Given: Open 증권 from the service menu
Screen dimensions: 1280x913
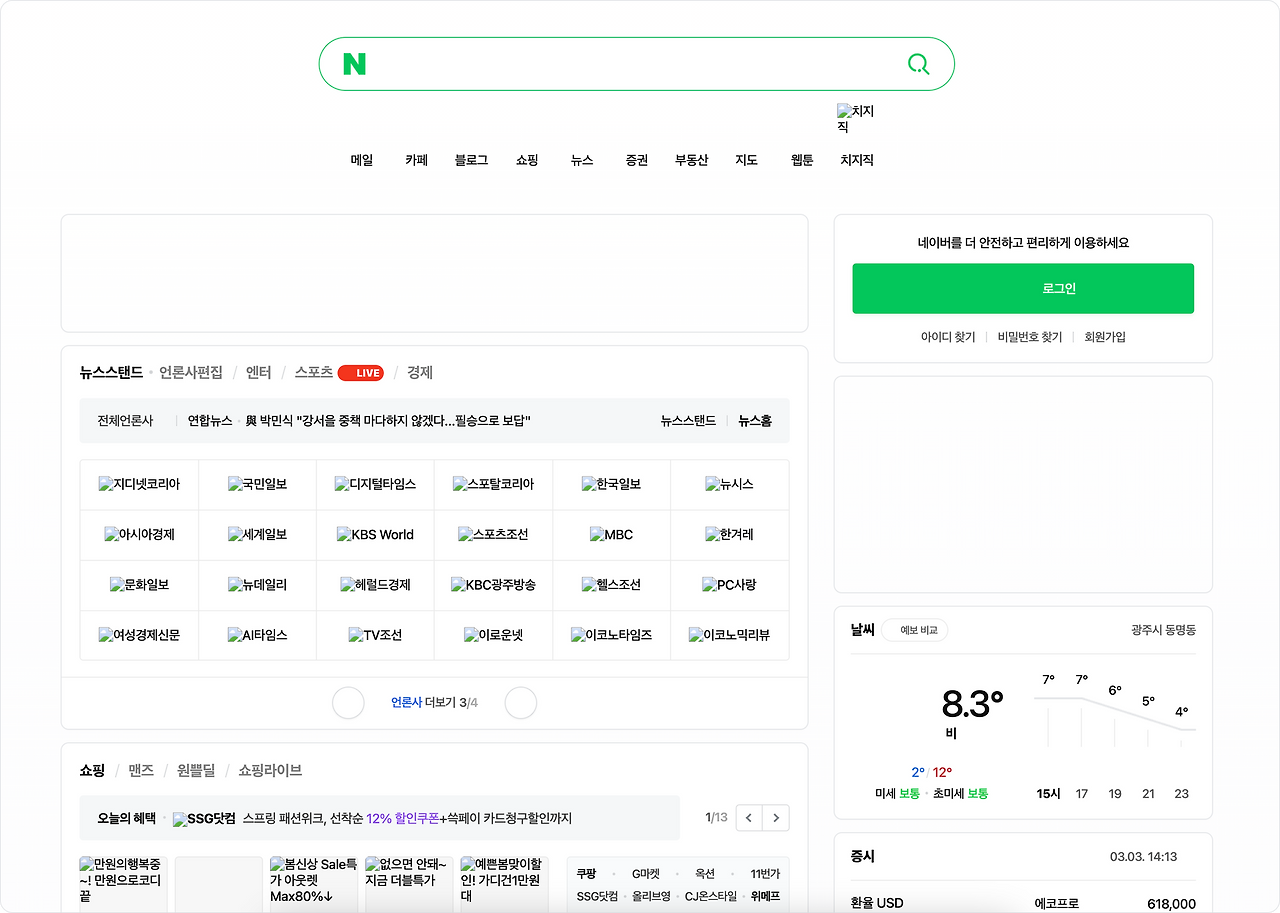Looking at the screenshot, I should pyautogui.click(x=637, y=160).
